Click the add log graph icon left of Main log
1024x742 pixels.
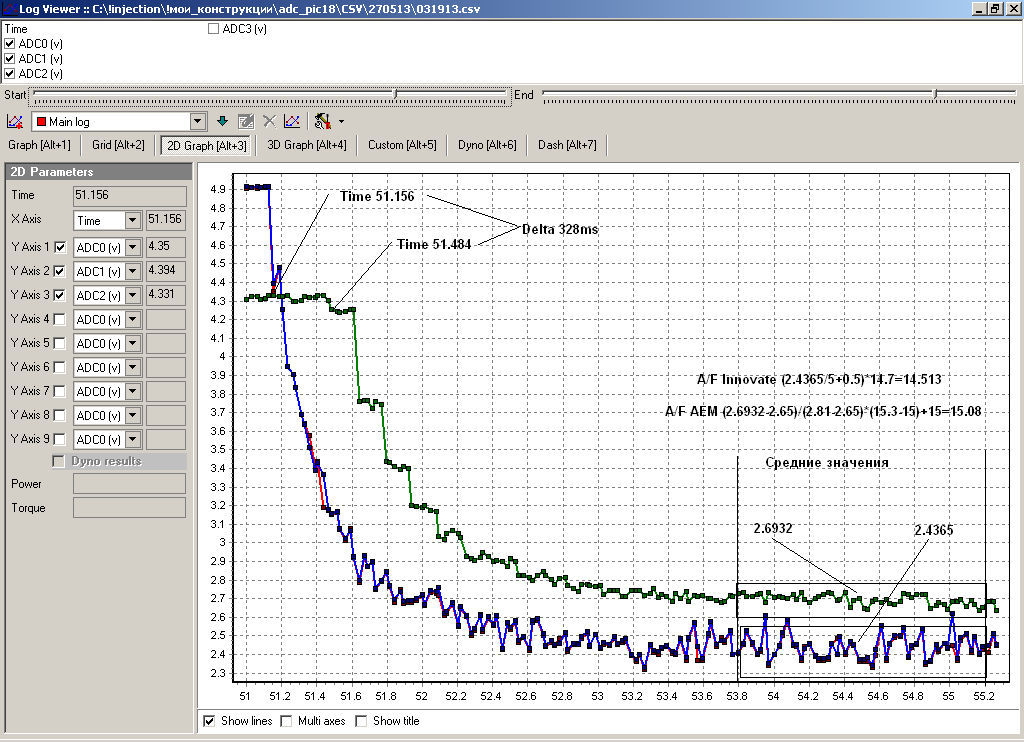pyautogui.click(x=14, y=122)
